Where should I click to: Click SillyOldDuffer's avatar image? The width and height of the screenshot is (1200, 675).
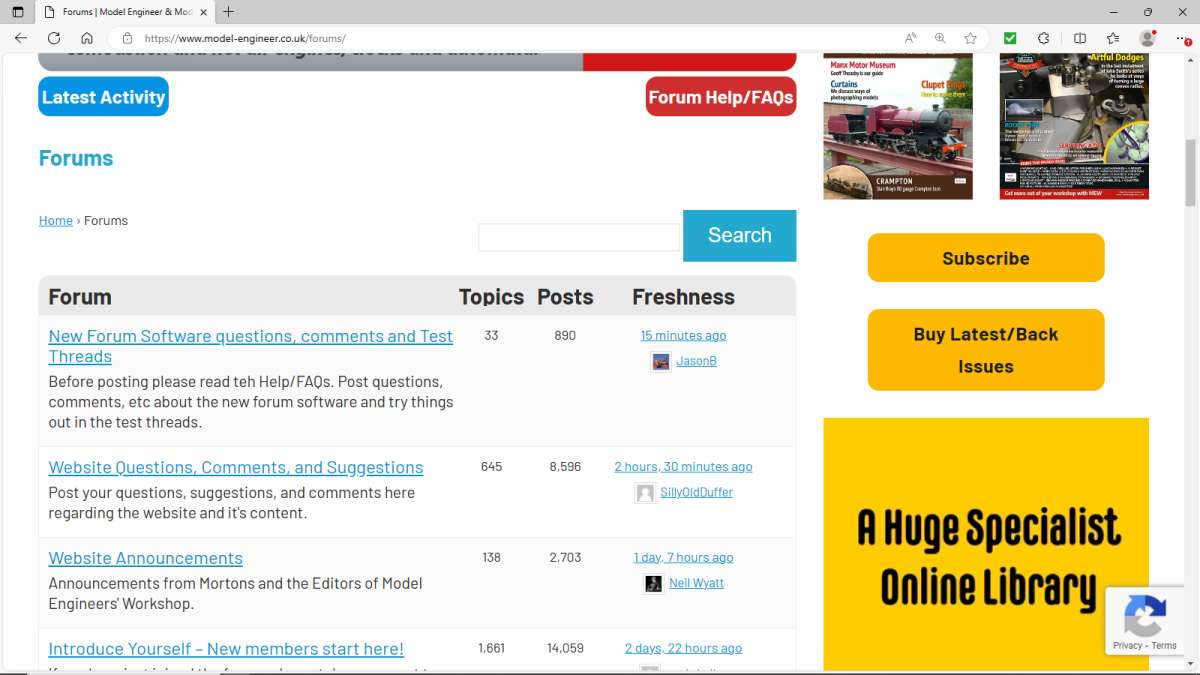coord(645,493)
